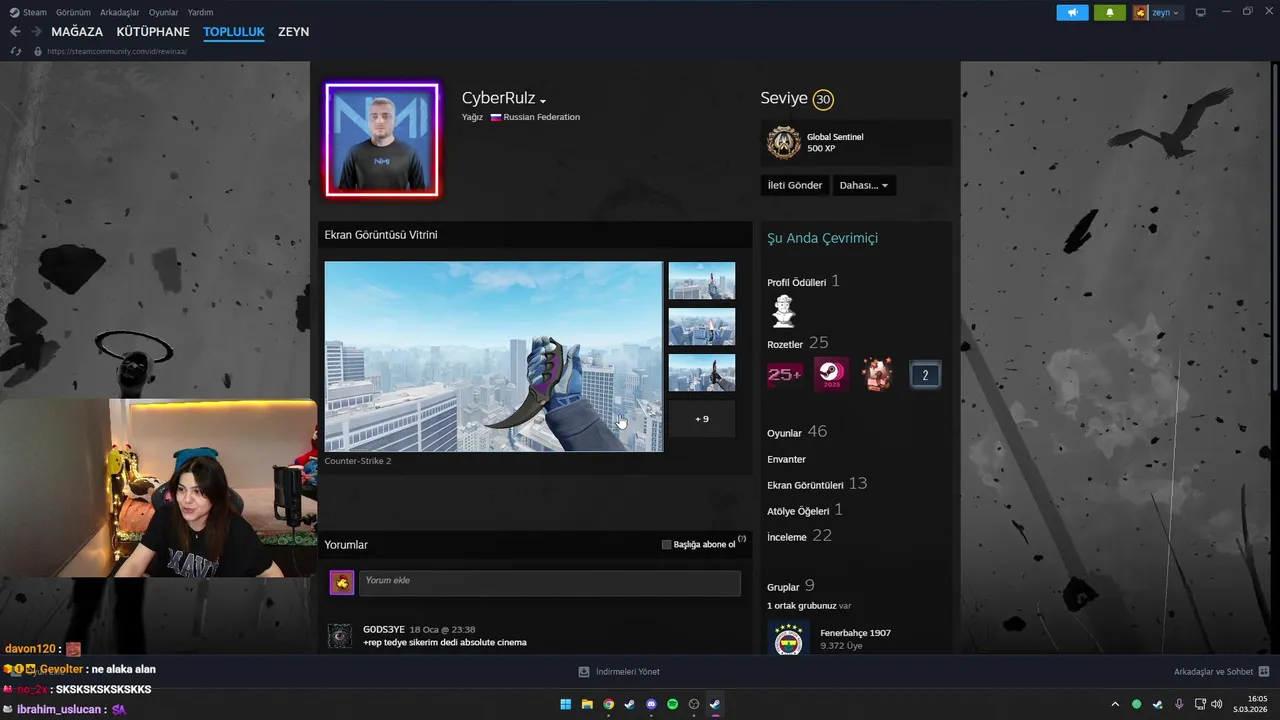Click the volume speaker tray icon
The height and width of the screenshot is (720, 1280).
[x=1217, y=704]
